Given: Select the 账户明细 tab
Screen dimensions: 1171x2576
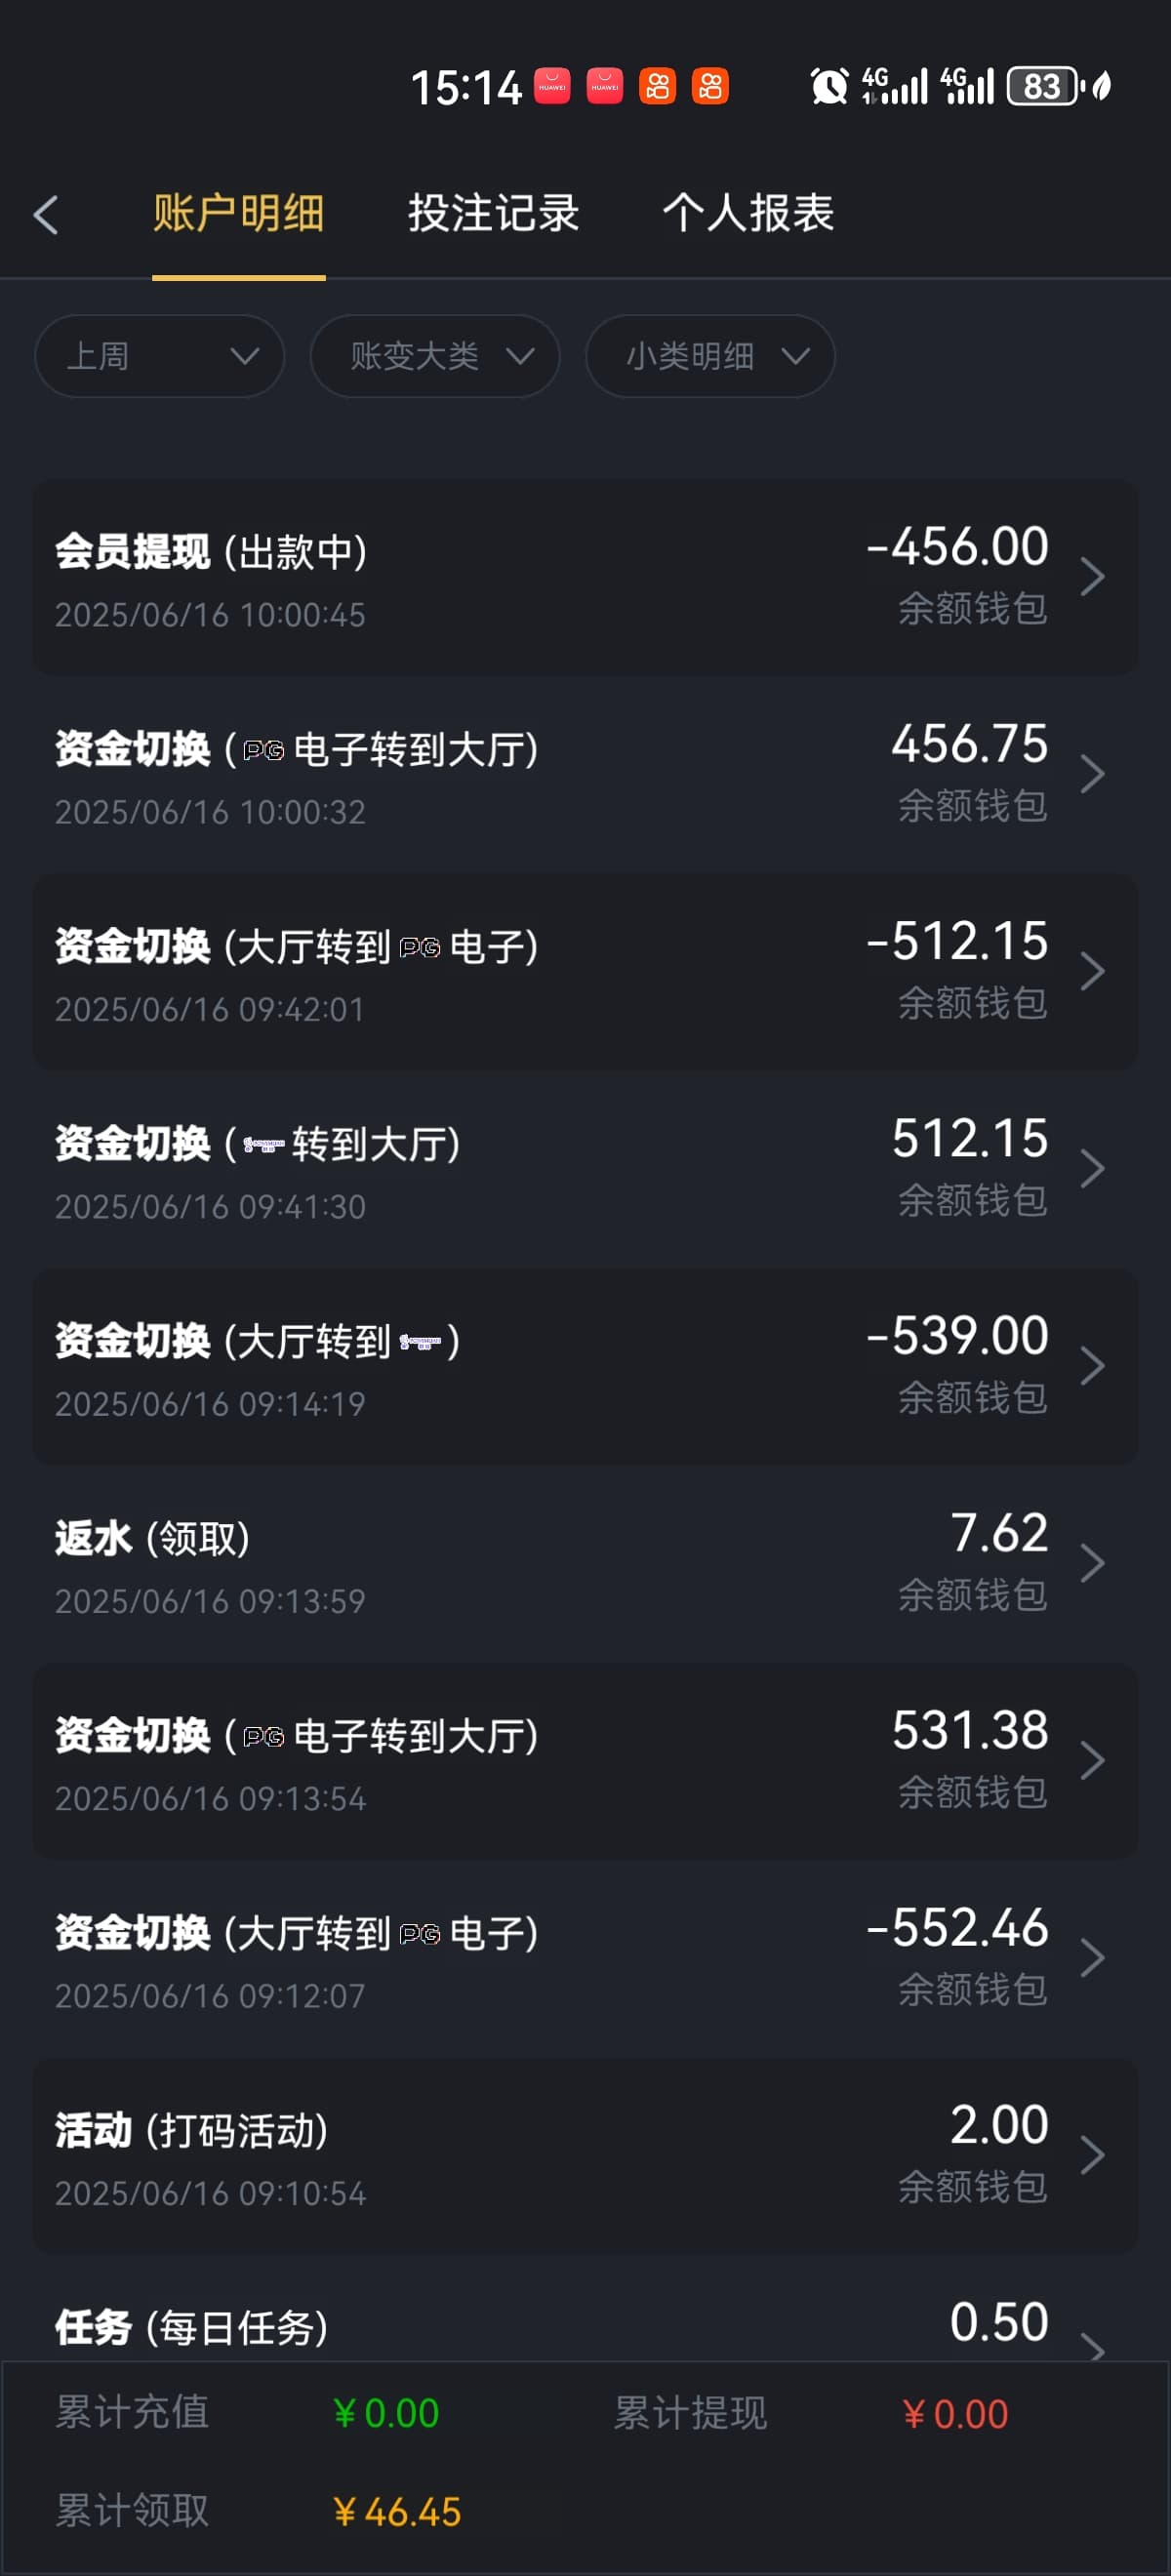Looking at the screenshot, I should (238, 214).
